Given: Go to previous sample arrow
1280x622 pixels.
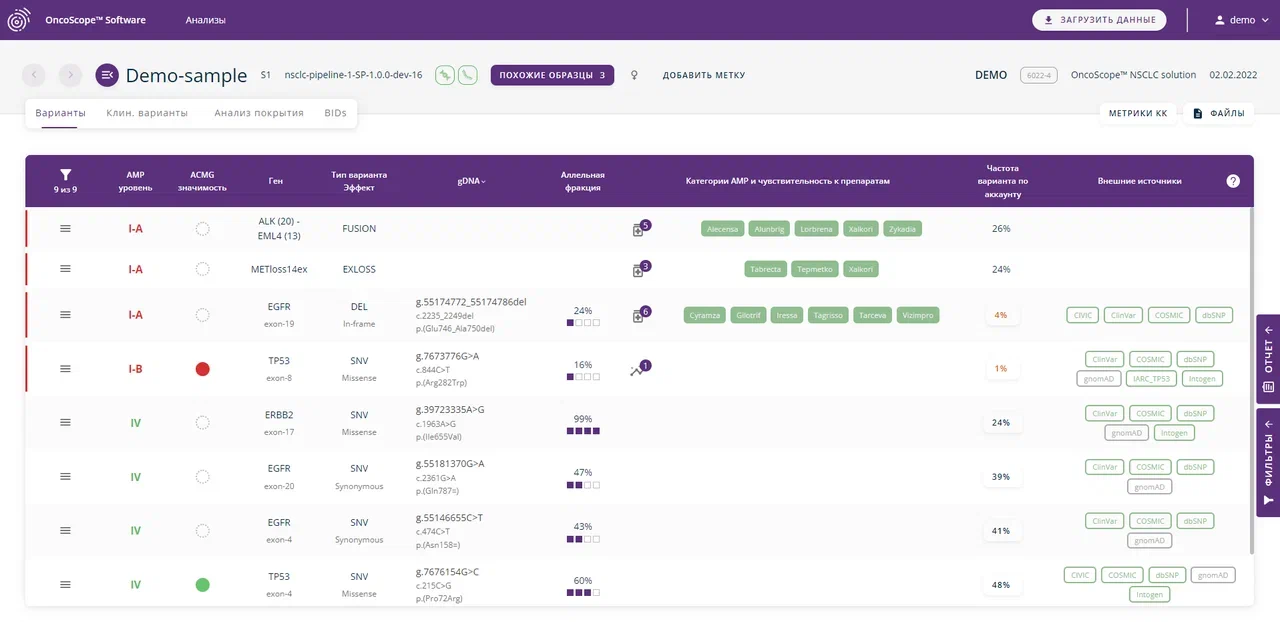Looking at the screenshot, I should click(x=34, y=75).
